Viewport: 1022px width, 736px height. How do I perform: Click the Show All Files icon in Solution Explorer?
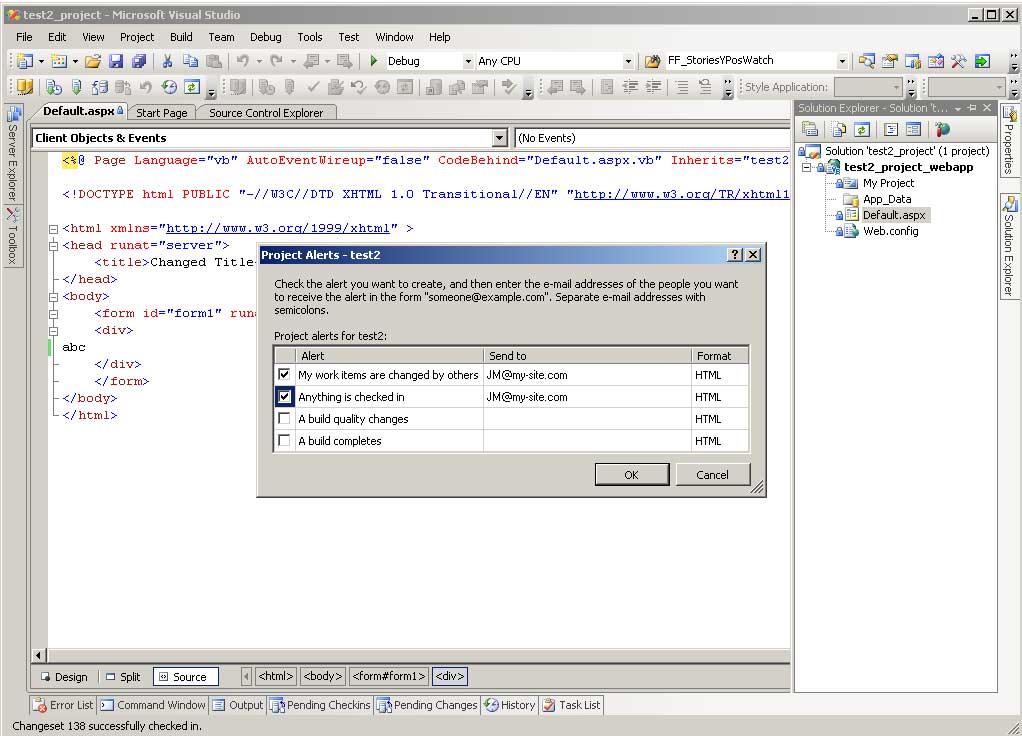point(839,129)
